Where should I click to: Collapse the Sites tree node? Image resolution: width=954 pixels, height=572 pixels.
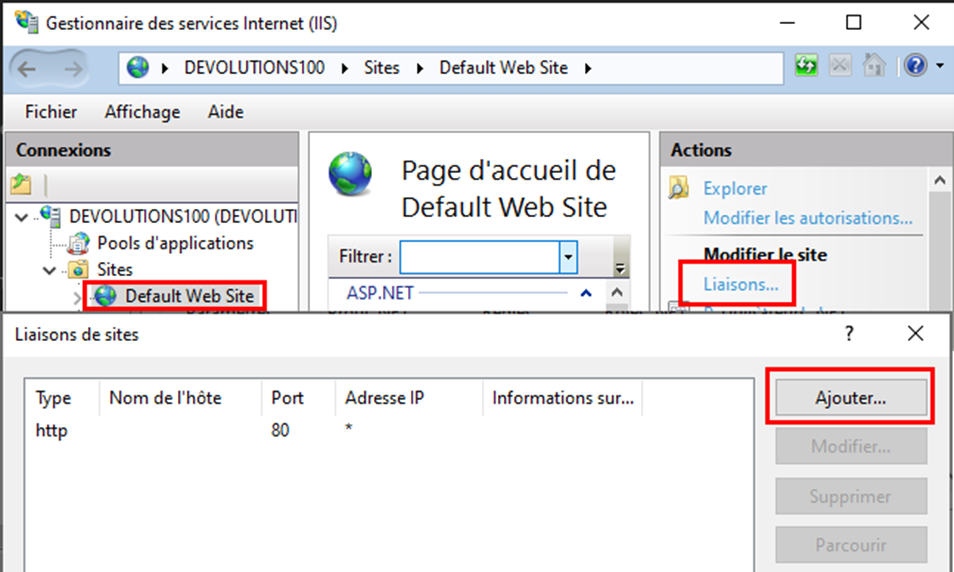coord(50,270)
